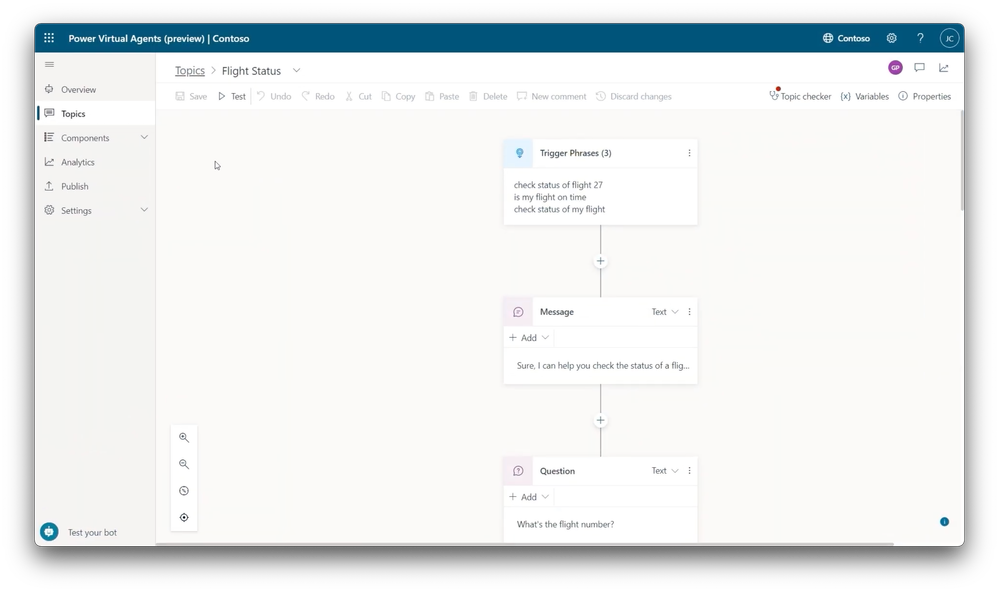
Task: Open Test your bot panel
Action: [79, 532]
